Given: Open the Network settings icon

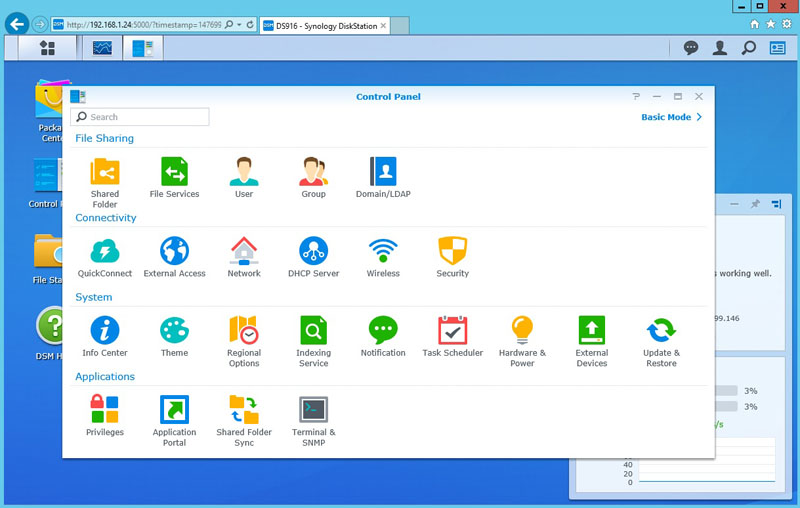Looking at the screenshot, I should pyautogui.click(x=244, y=257).
